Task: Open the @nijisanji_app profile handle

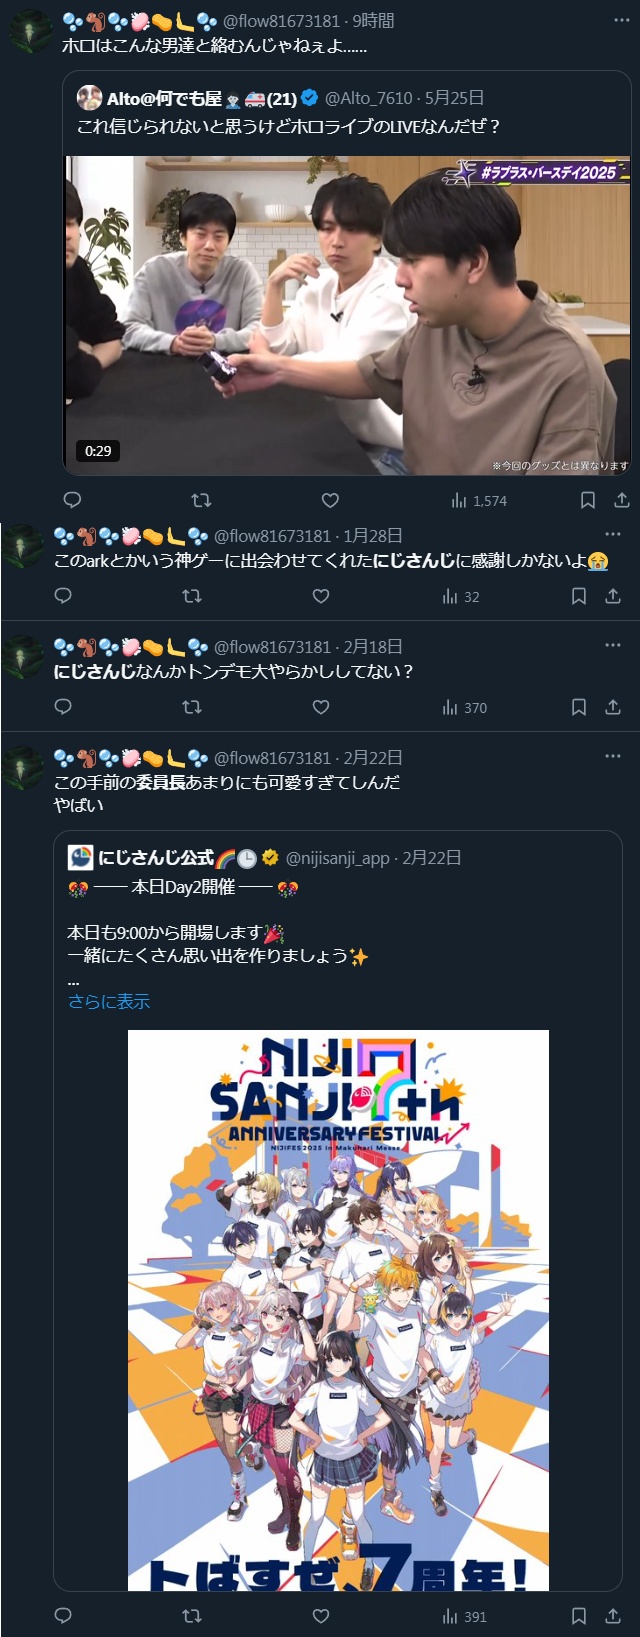Action: click(338, 858)
